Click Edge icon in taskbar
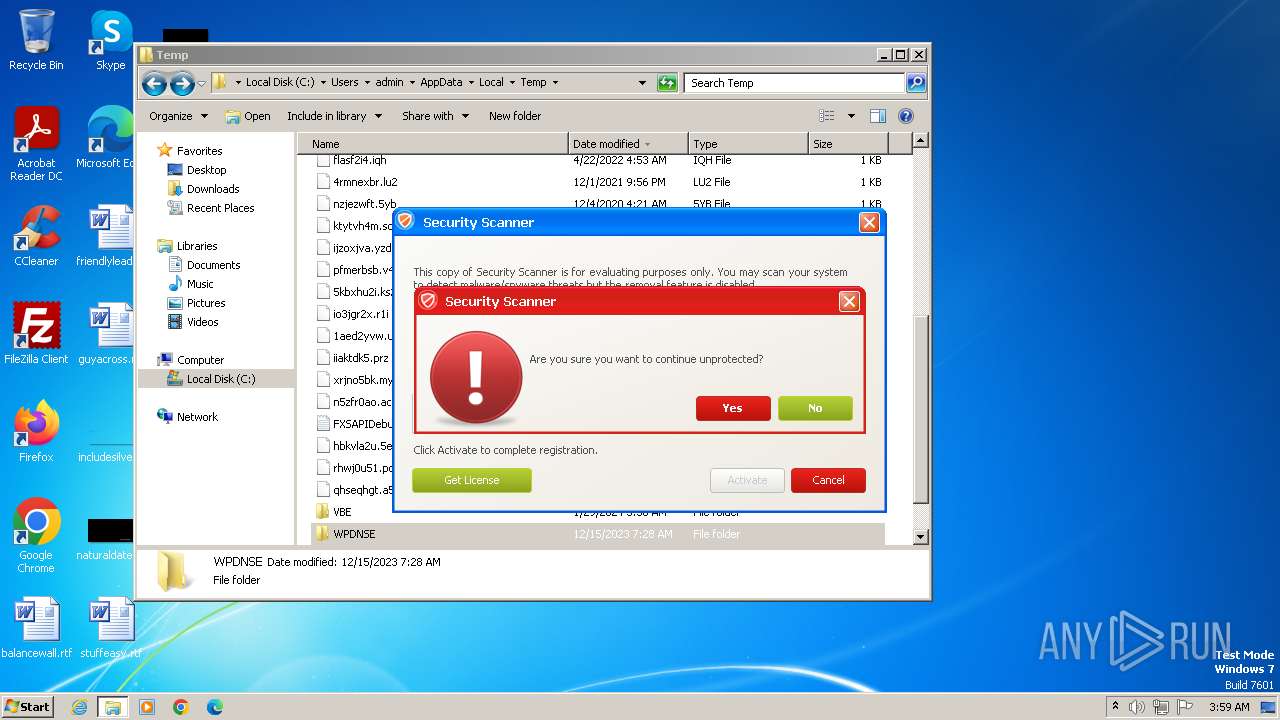This screenshot has height=720, width=1280. point(214,707)
